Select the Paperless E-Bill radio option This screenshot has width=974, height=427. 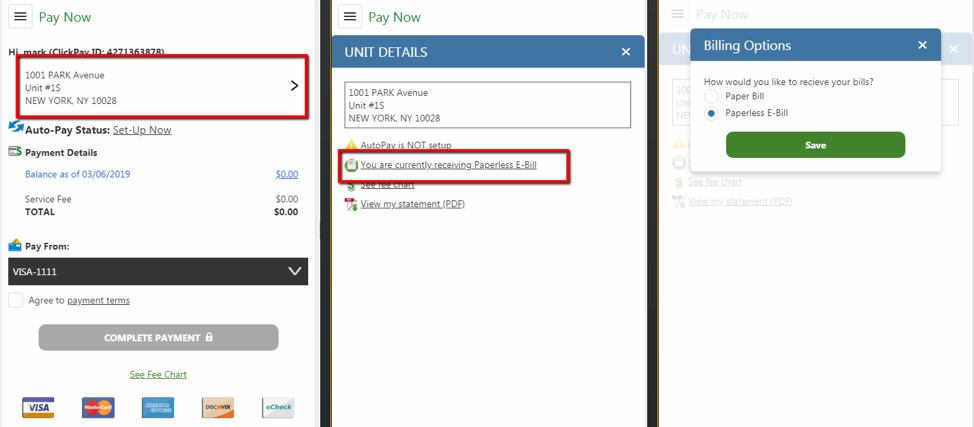tap(711, 113)
